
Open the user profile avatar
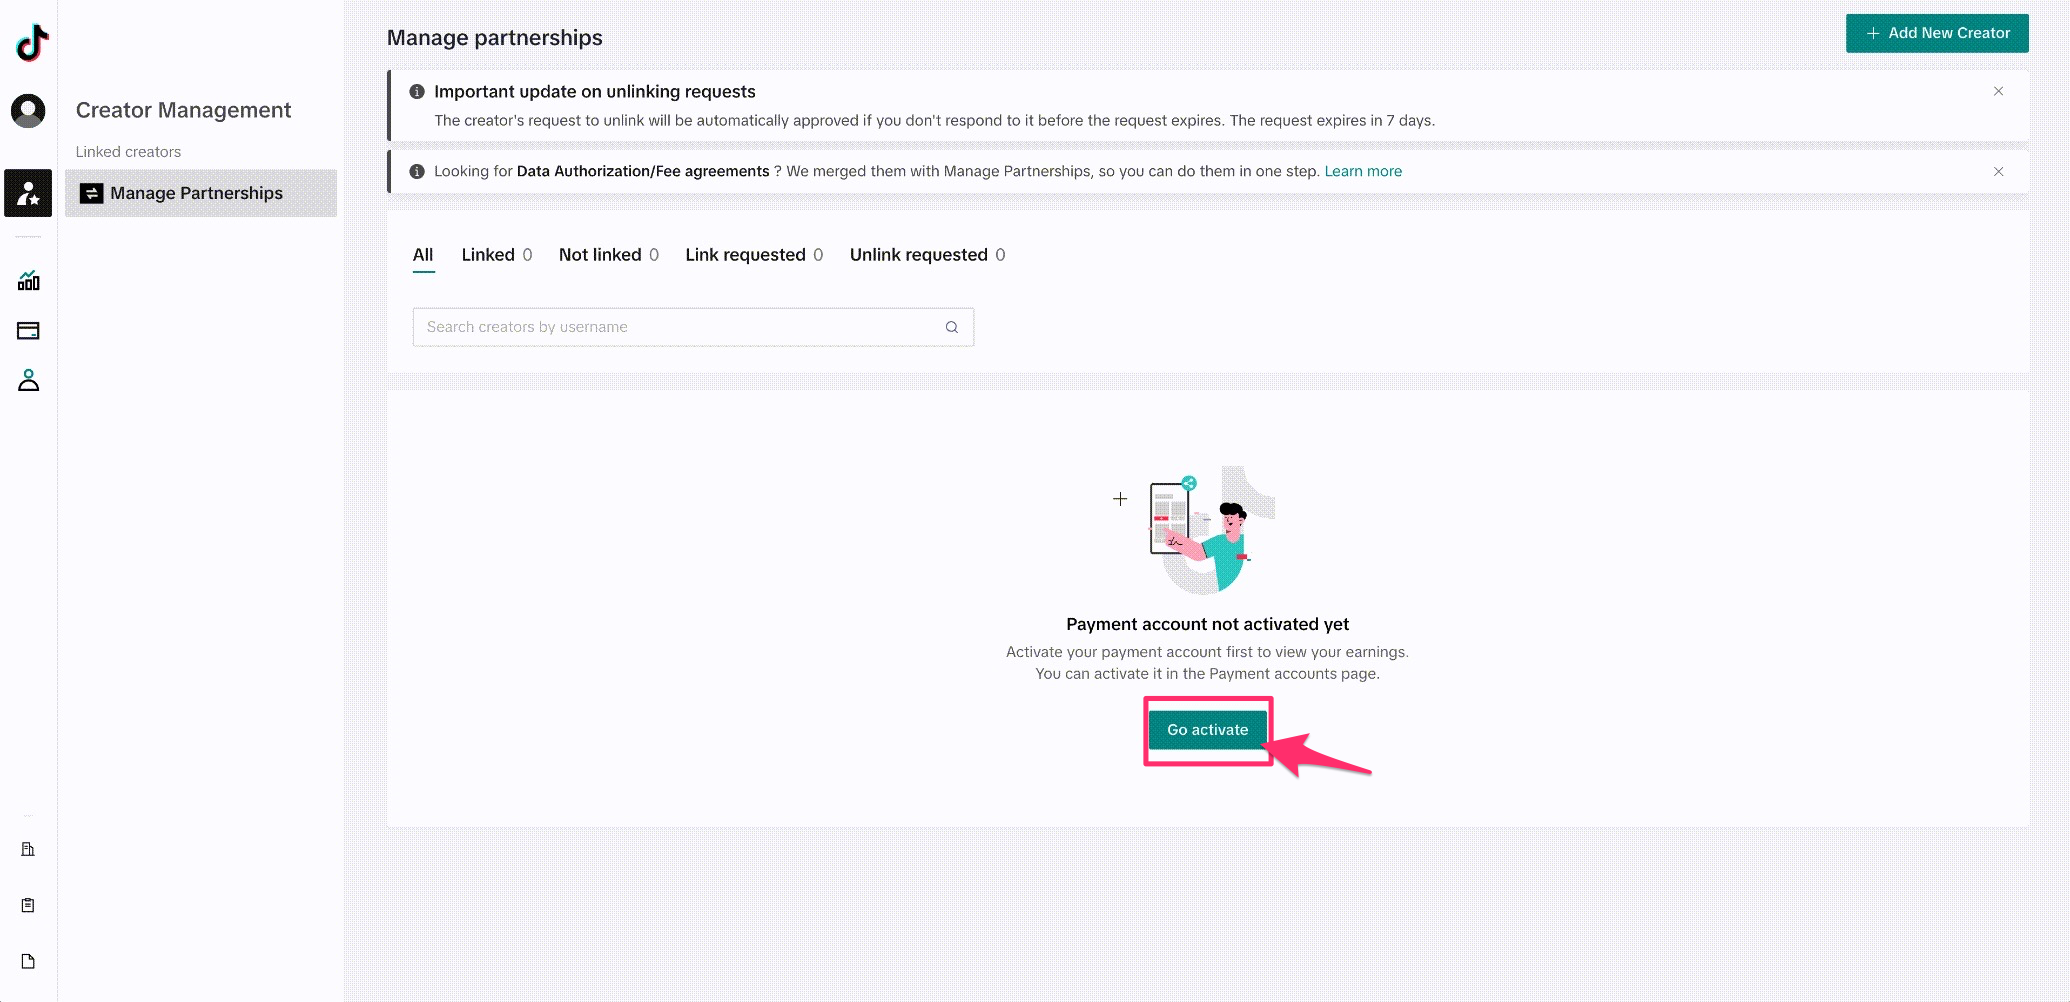(28, 111)
